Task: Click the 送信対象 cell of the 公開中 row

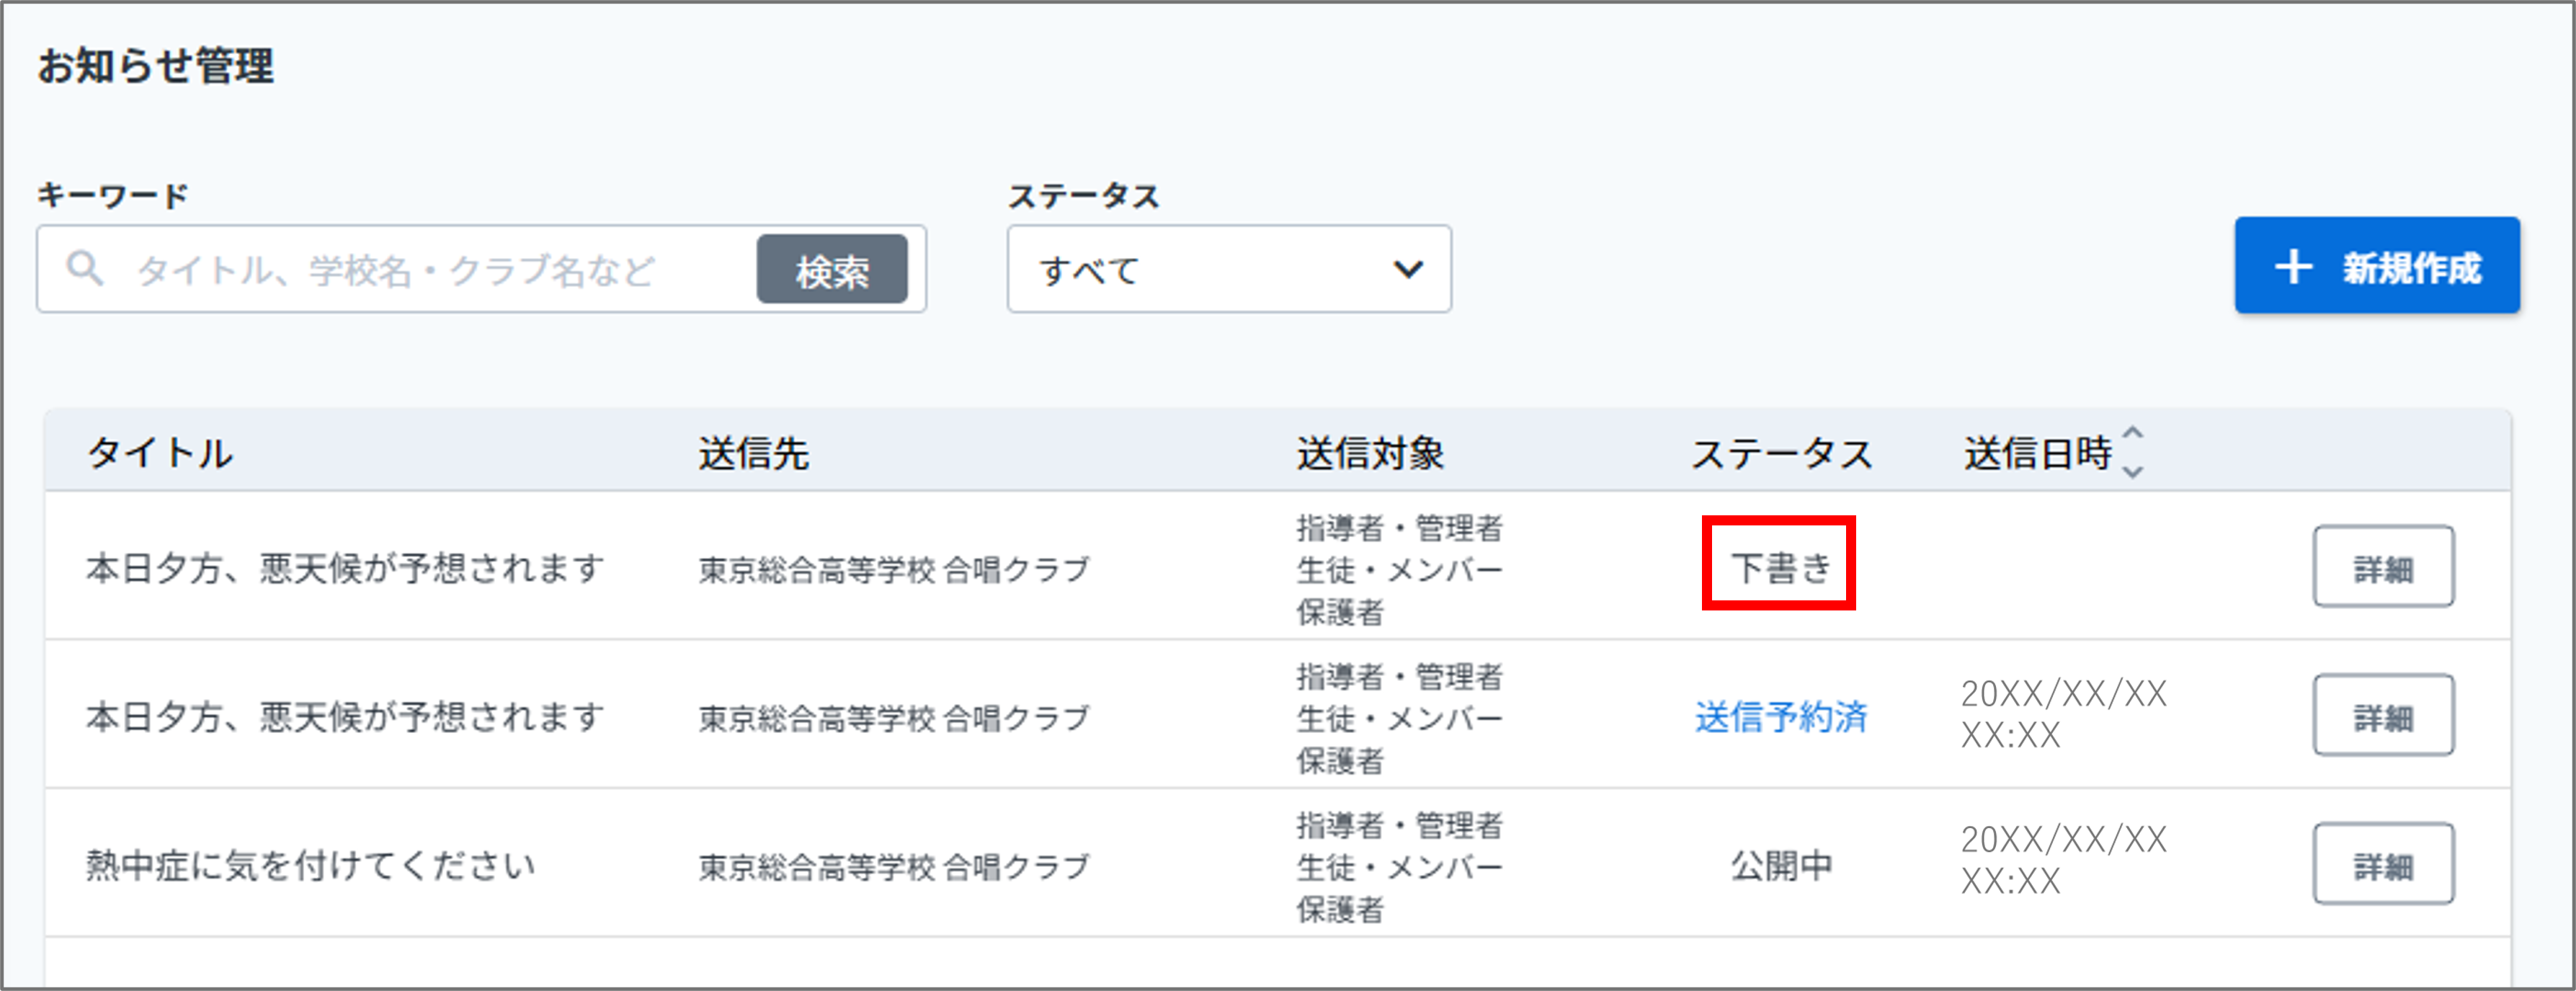Action: click(1399, 866)
